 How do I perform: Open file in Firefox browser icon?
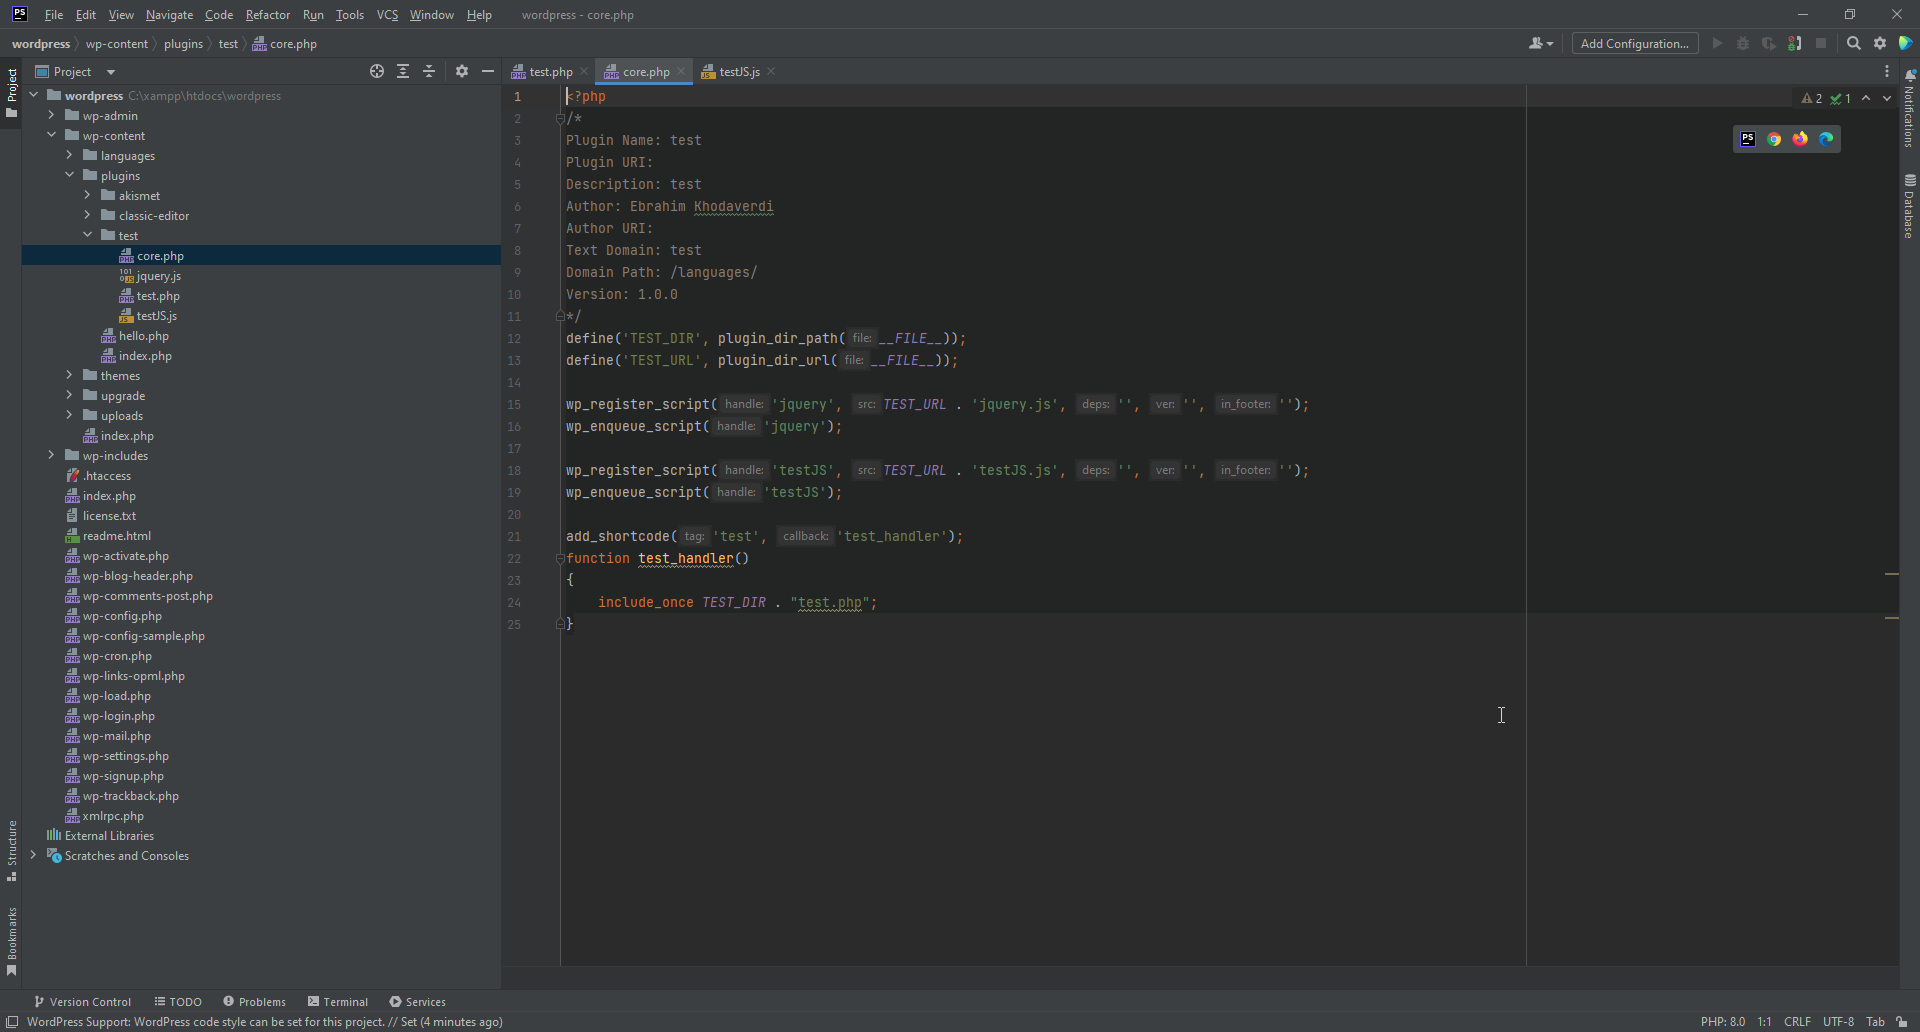pyautogui.click(x=1800, y=139)
